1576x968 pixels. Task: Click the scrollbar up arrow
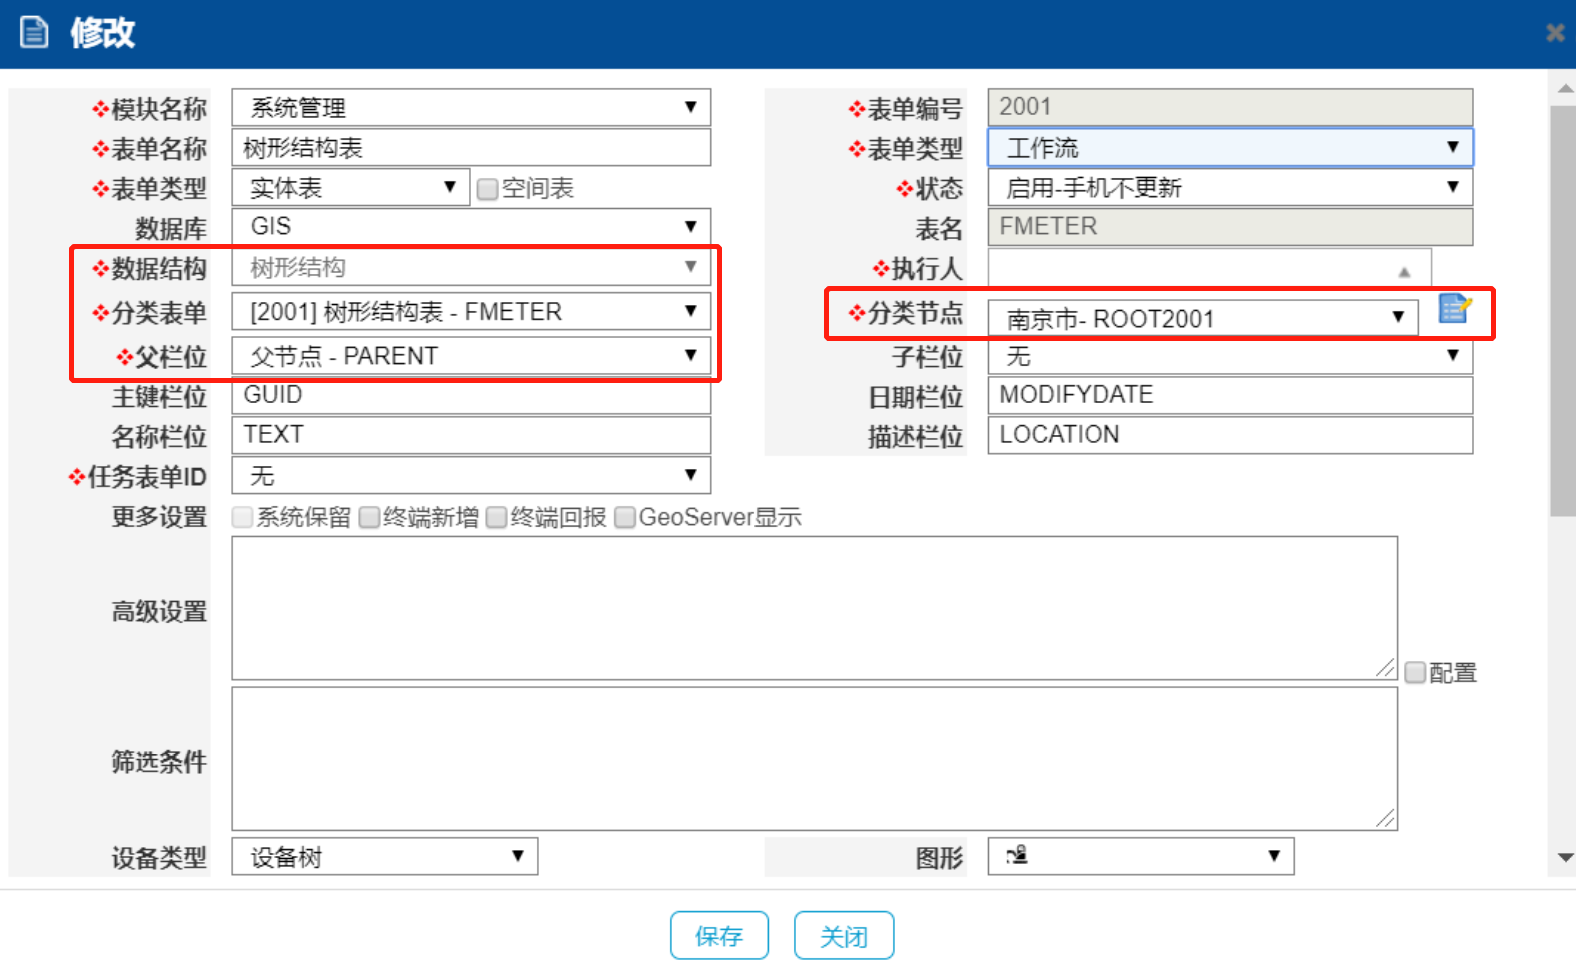point(1565,90)
